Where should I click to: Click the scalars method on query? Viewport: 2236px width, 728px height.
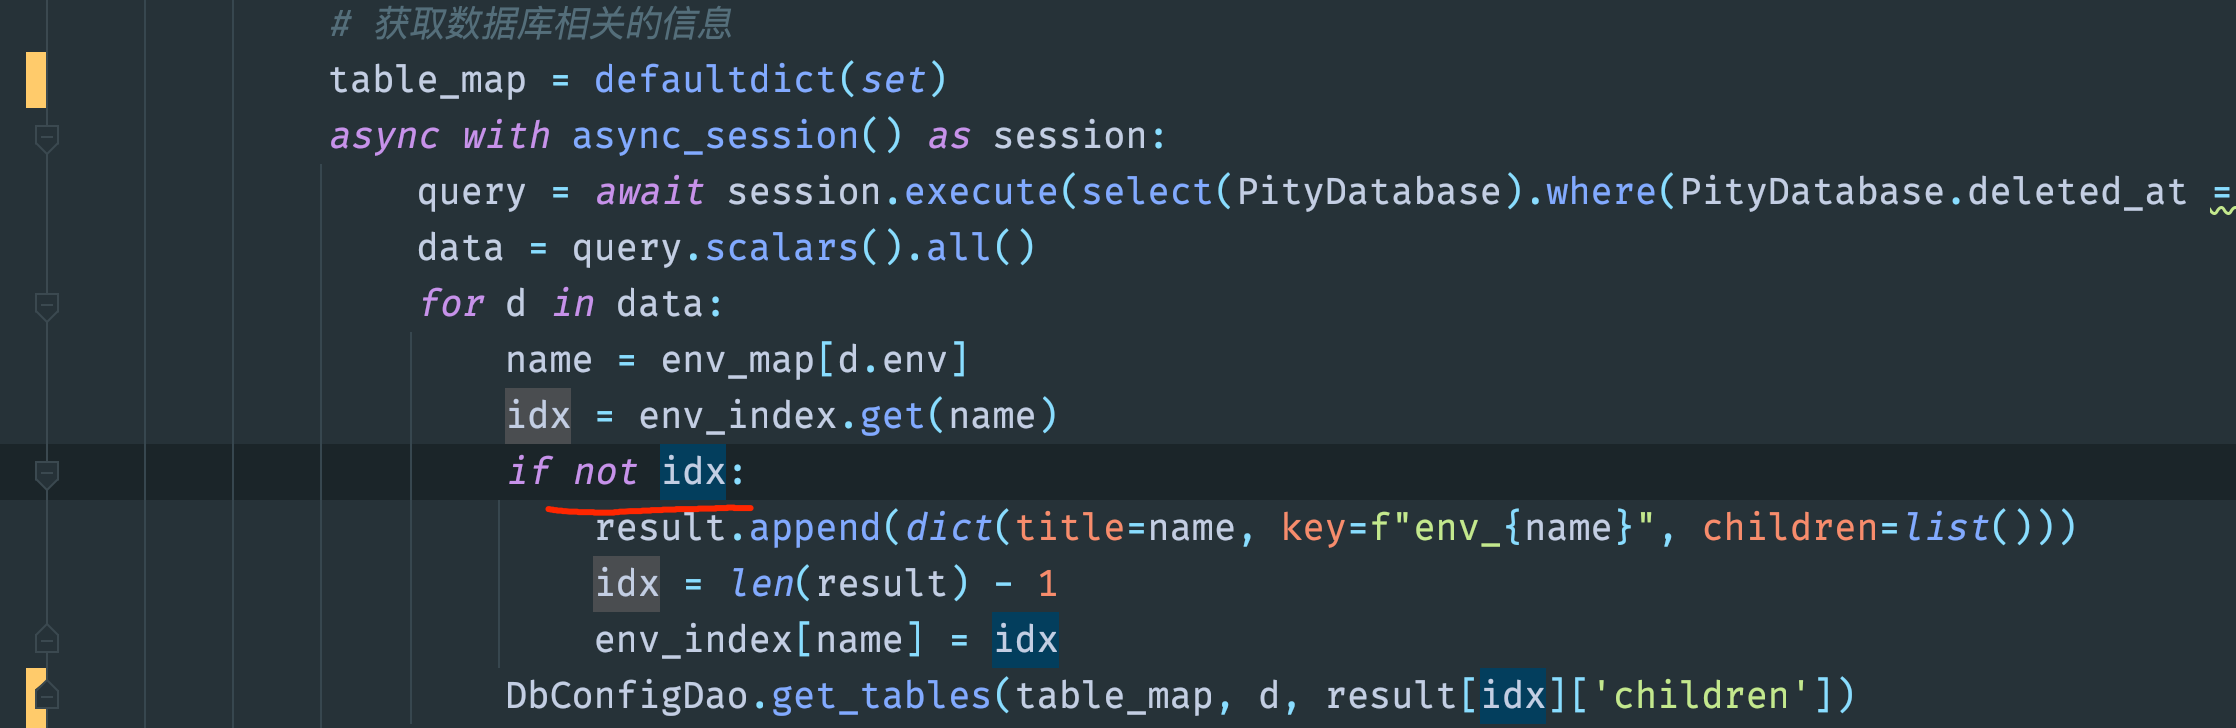click(781, 247)
